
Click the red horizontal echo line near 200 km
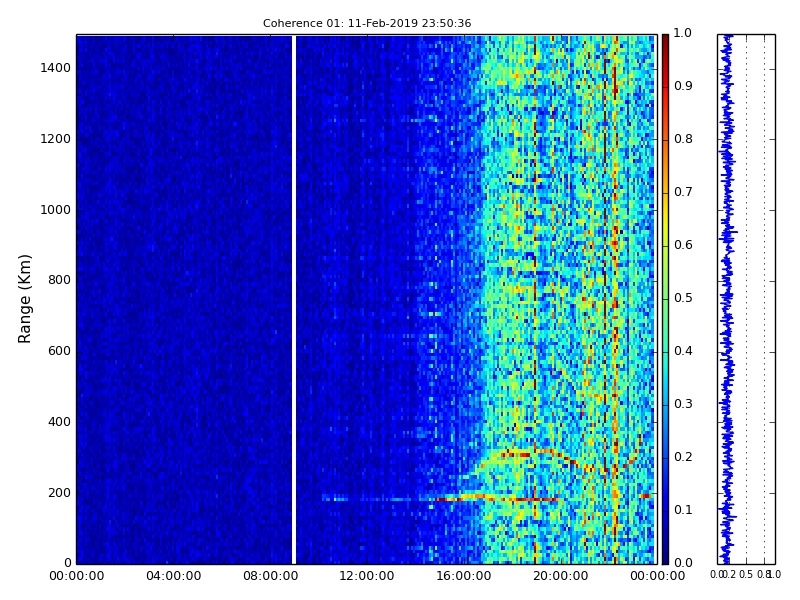click(x=495, y=498)
